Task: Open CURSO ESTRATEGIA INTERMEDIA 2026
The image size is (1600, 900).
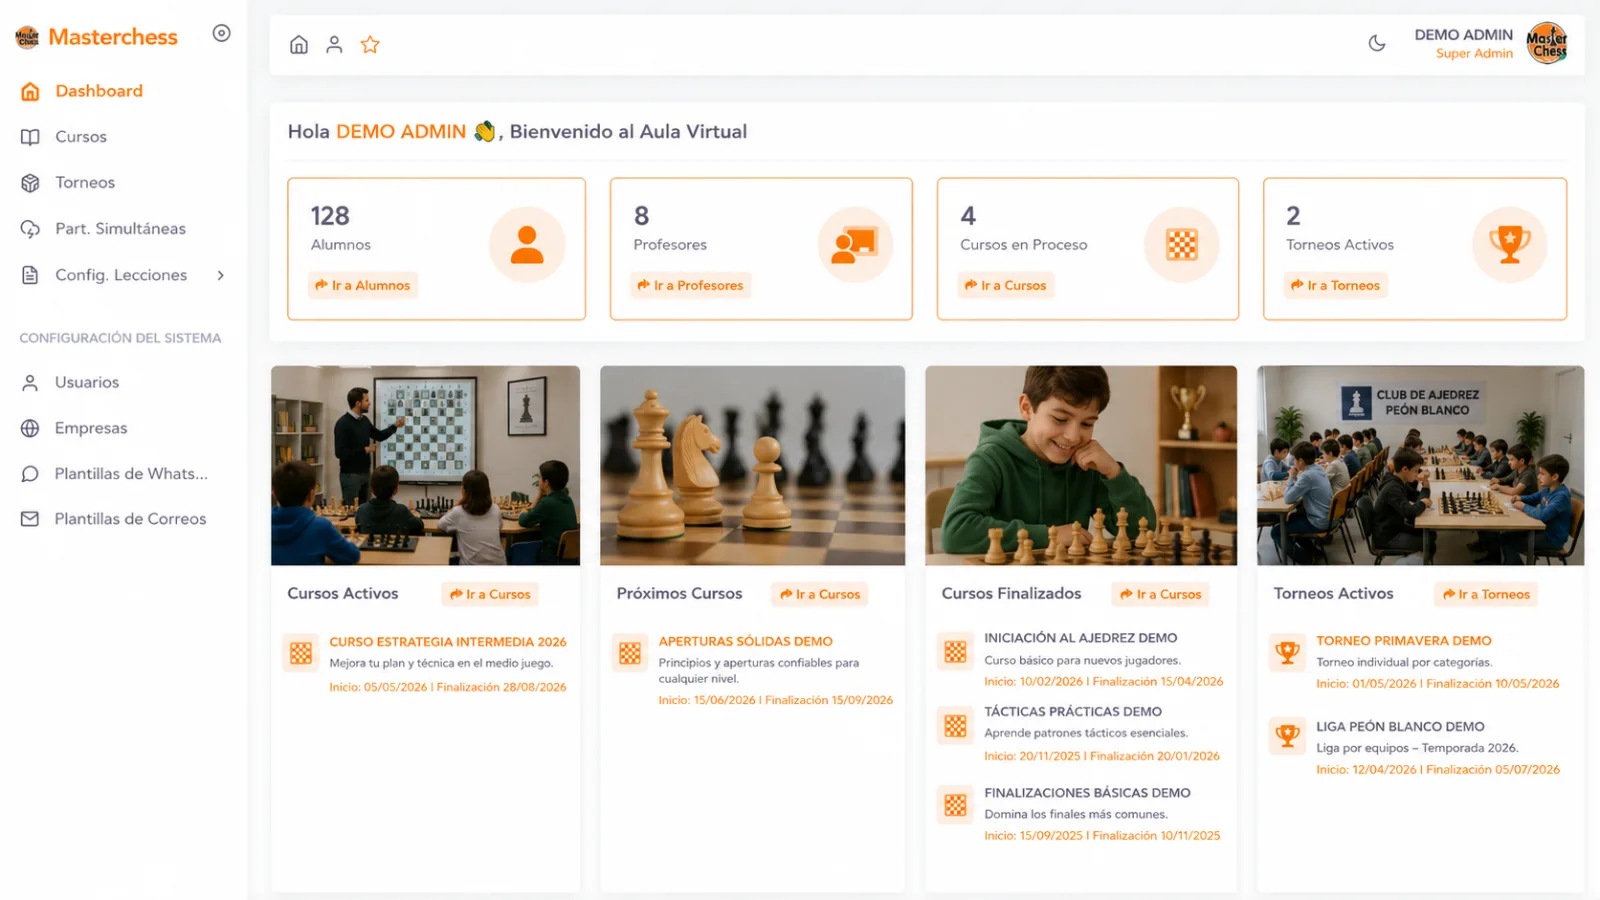Action: click(x=448, y=642)
